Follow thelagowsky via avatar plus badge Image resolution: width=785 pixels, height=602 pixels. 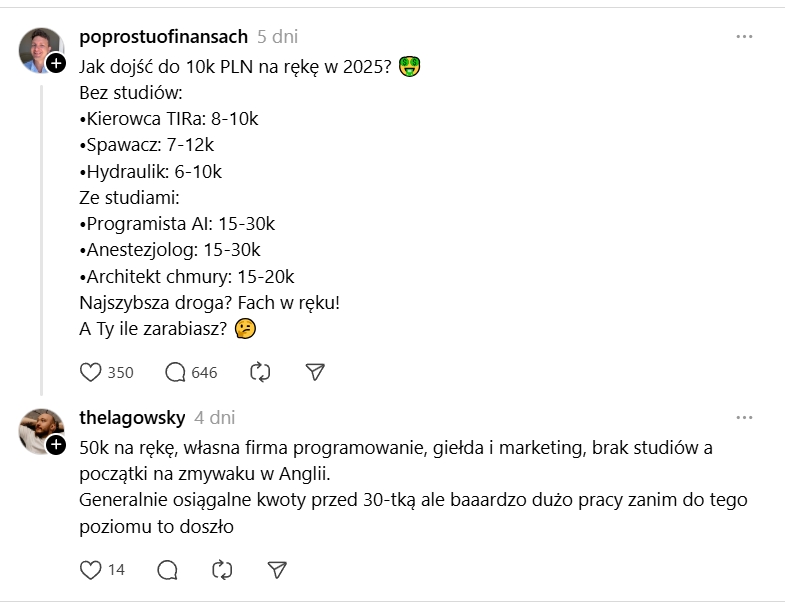pos(56,442)
